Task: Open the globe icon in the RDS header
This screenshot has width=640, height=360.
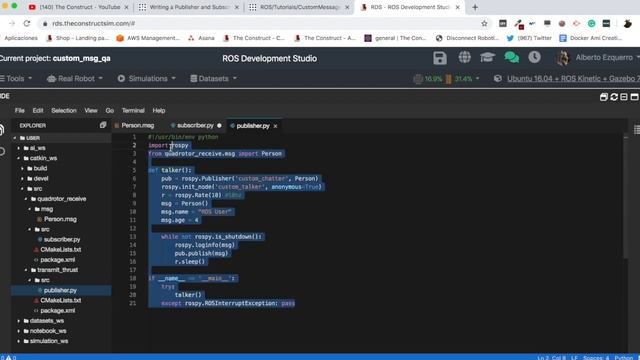Action: pos(464,58)
